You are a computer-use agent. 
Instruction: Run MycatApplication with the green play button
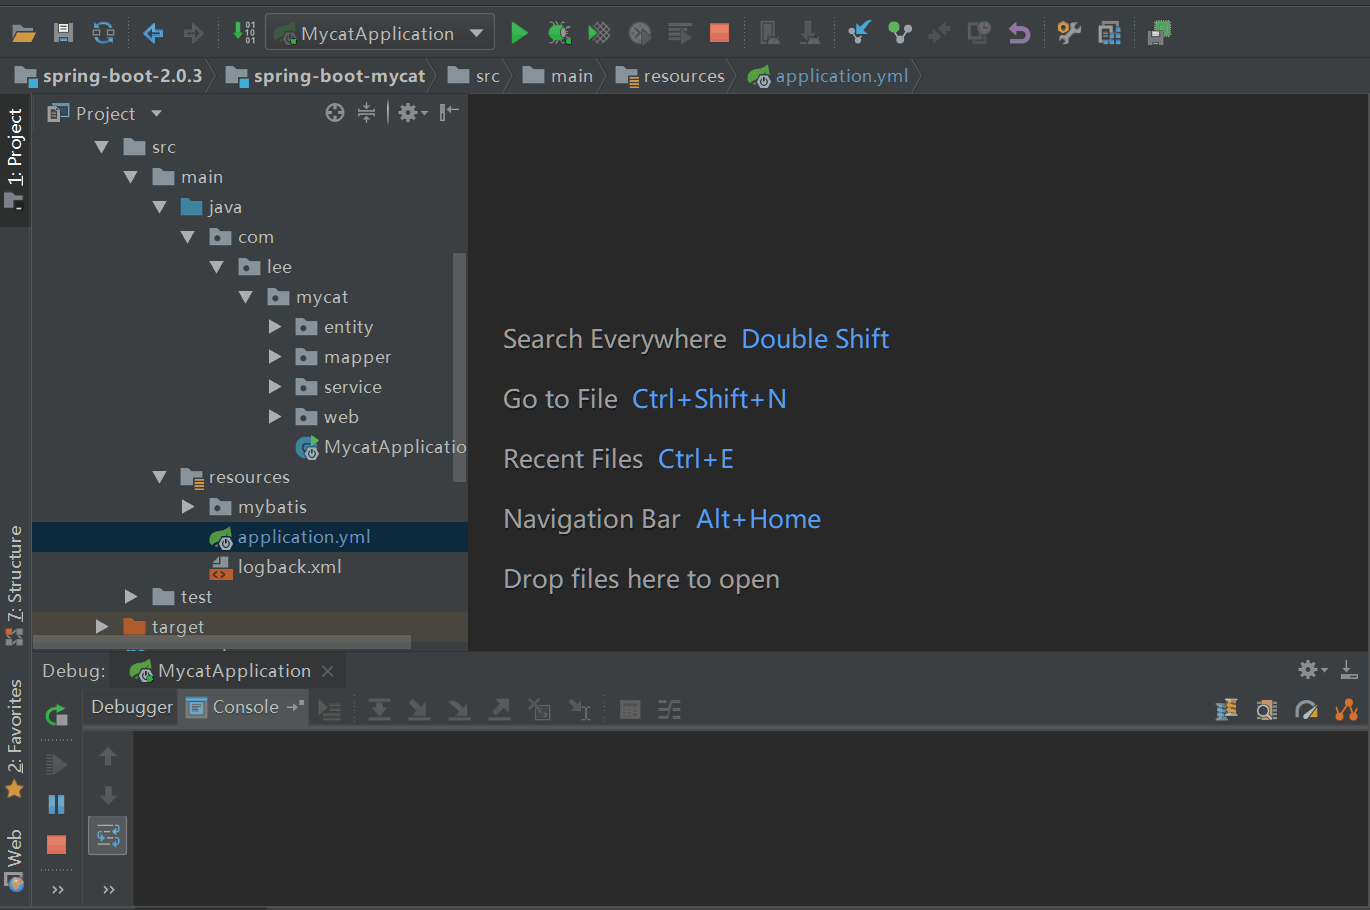(518, 33)
